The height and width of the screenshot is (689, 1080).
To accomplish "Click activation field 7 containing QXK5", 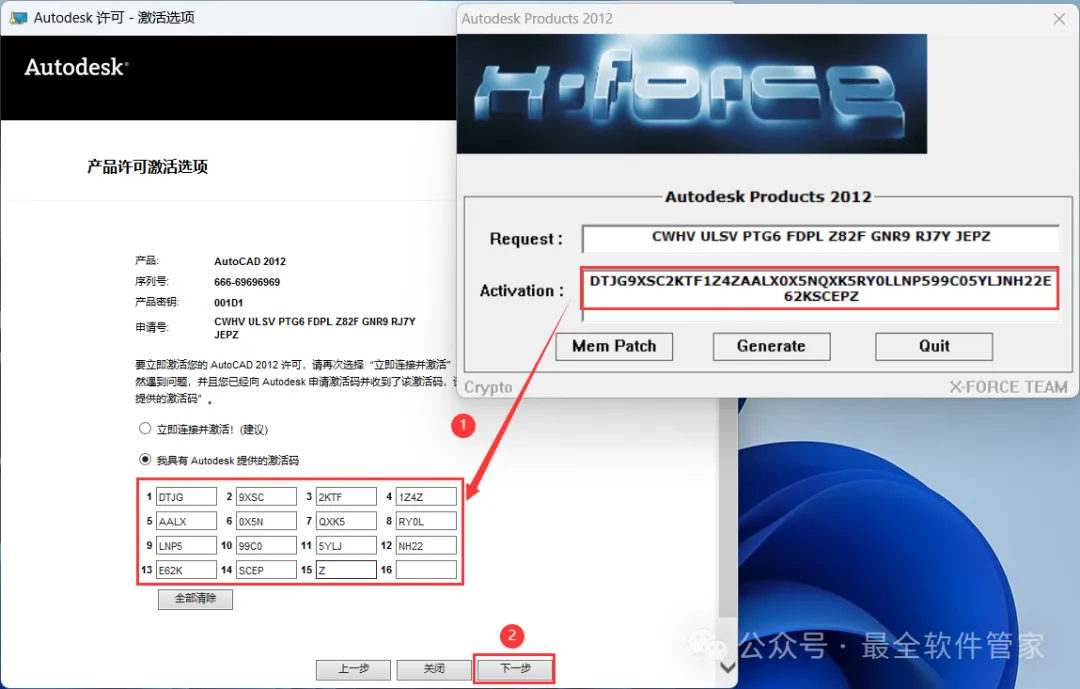I will pyautogui.click(x=346, y=521).
